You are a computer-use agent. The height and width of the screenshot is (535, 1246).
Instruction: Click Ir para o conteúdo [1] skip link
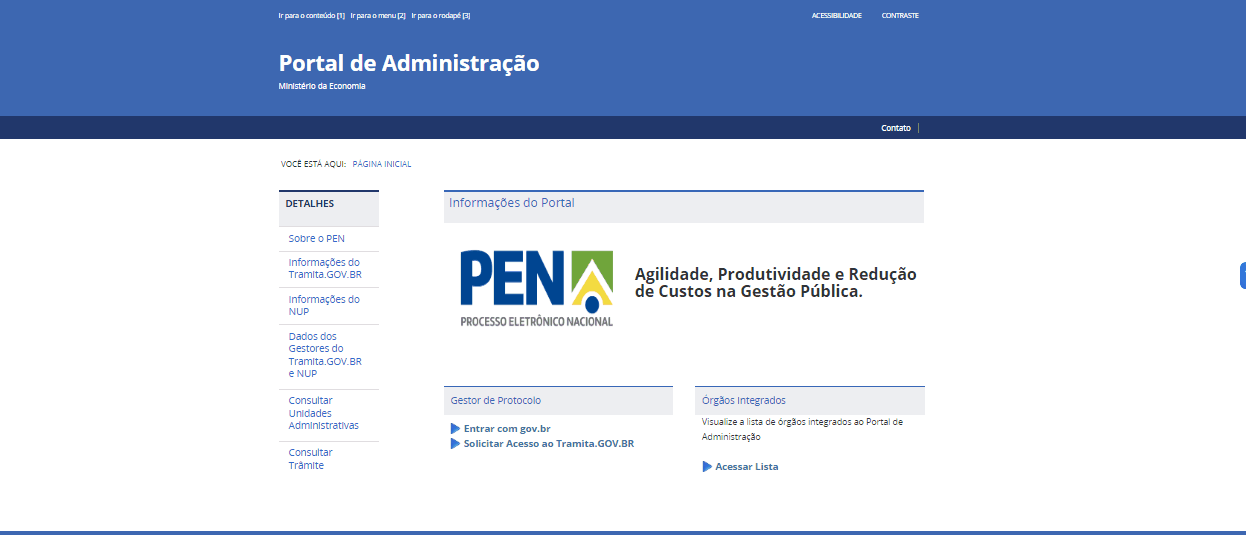pyautogui.click(x=311, y=16)
